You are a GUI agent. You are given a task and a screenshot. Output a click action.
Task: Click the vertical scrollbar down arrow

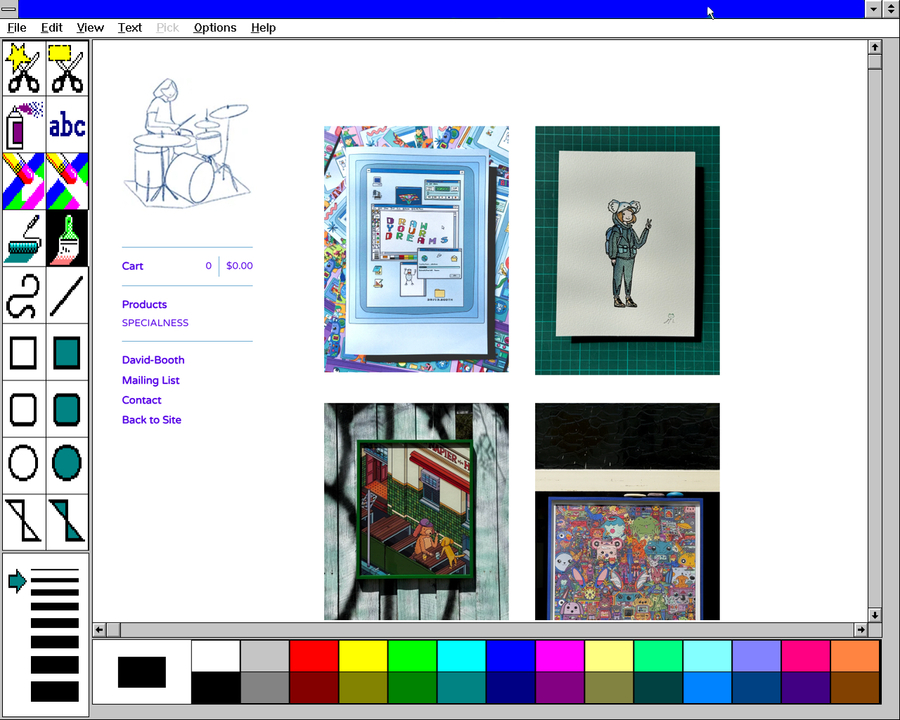coord(875,615)
